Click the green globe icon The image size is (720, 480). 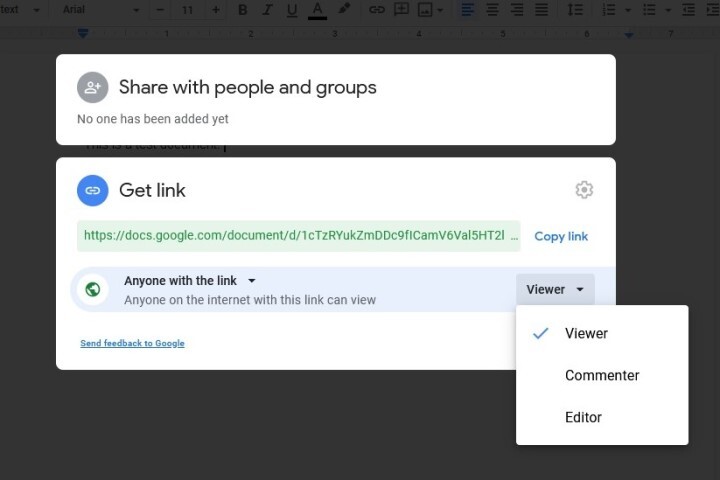pos(93,289)
